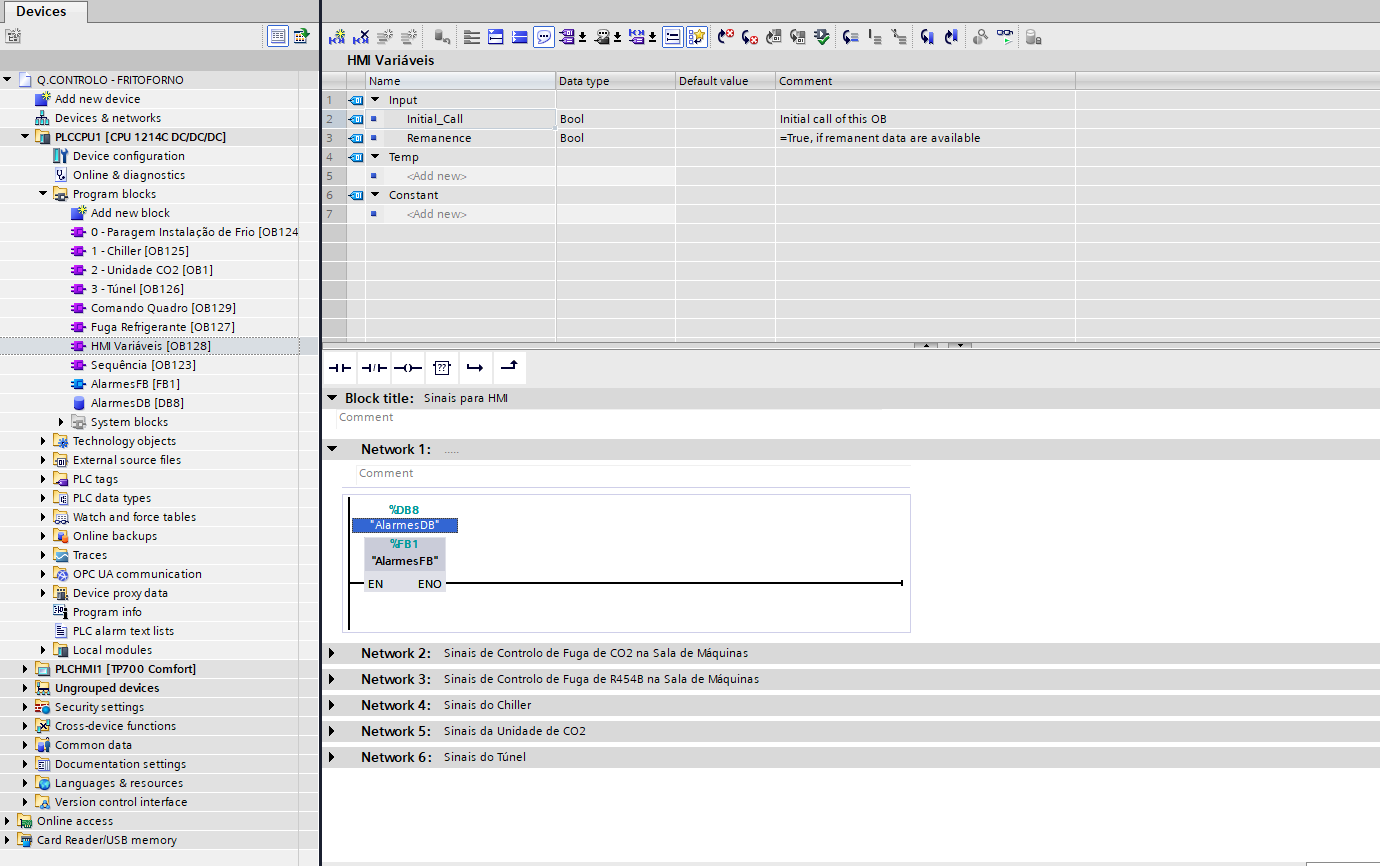Select the Devices tab
The width and height of the screenshot is (1380, 866).
tap(42, 11)
